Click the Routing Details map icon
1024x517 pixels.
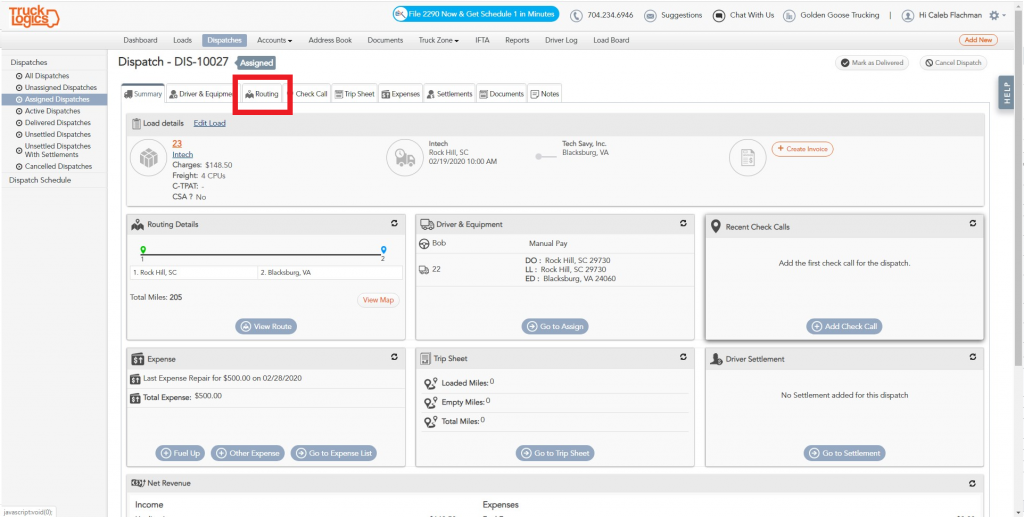pyautogui.click(x=137, y=225)
